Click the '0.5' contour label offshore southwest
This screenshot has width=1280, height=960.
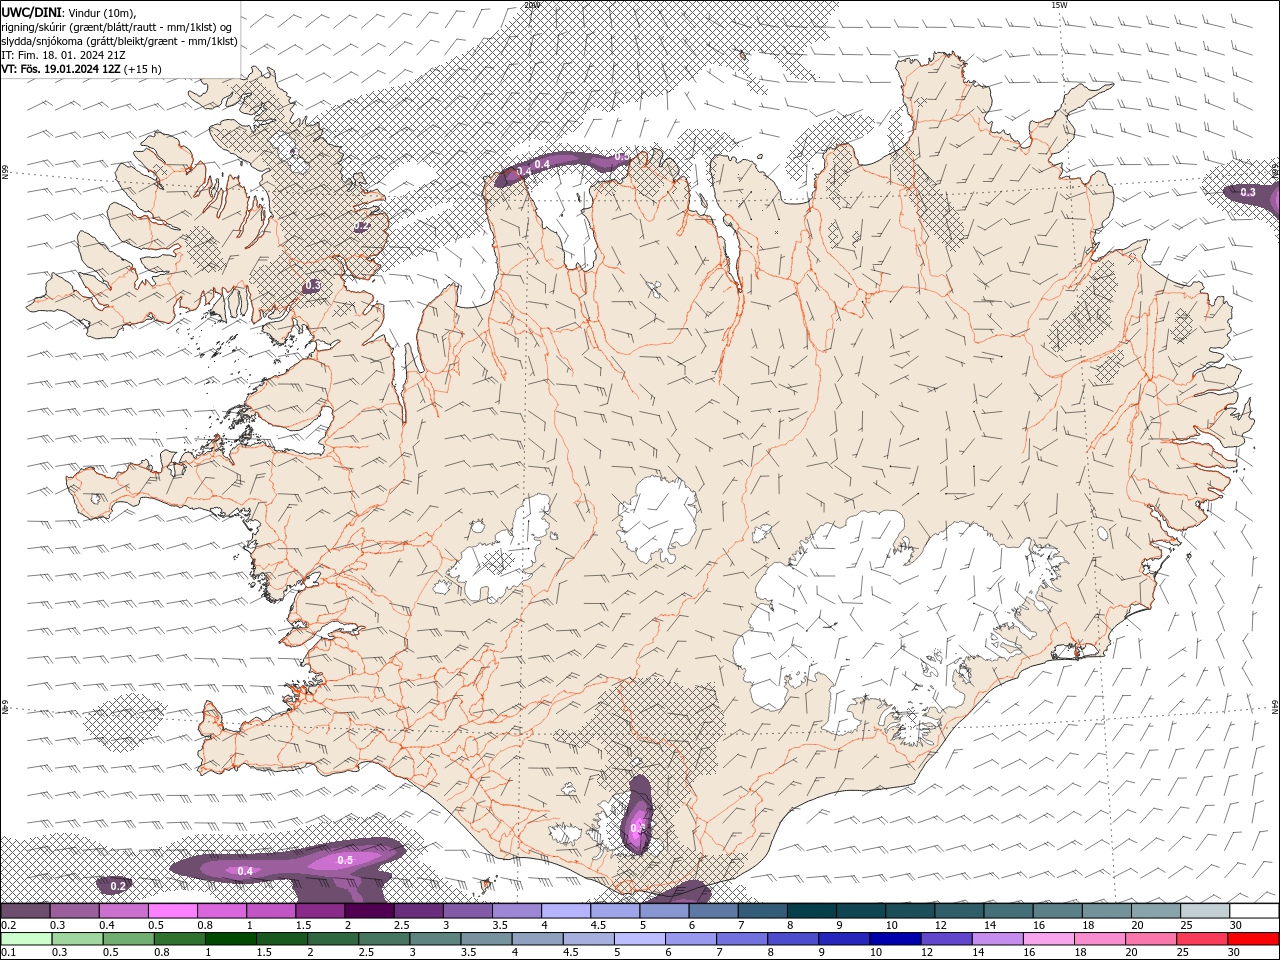pos(345,860)
